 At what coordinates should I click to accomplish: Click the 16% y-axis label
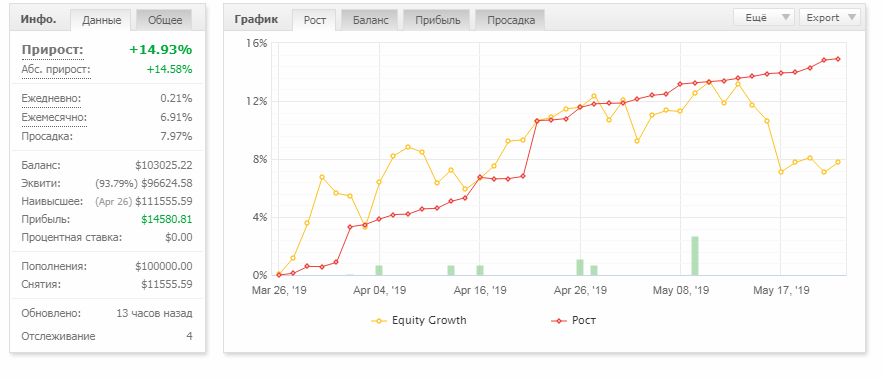[256, 43]
